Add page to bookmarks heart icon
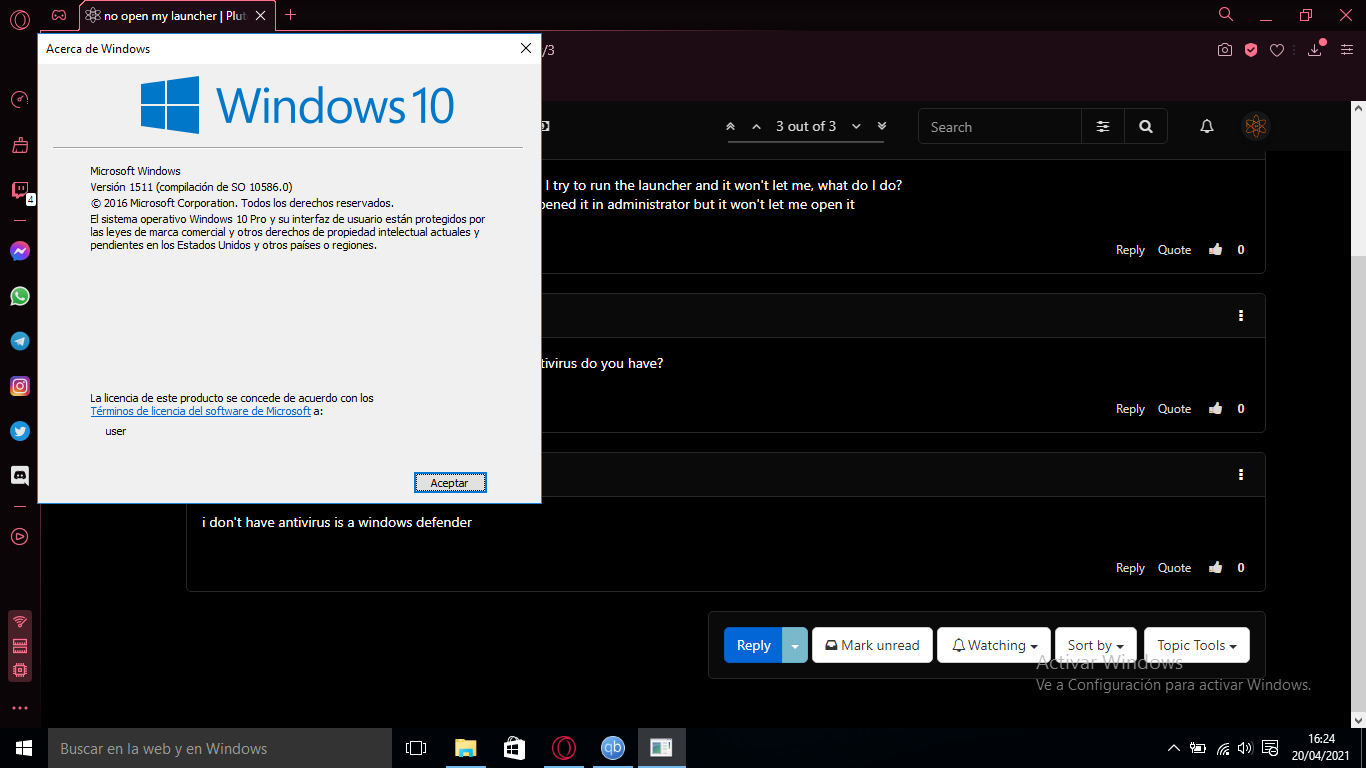 tap(1277, 50)
